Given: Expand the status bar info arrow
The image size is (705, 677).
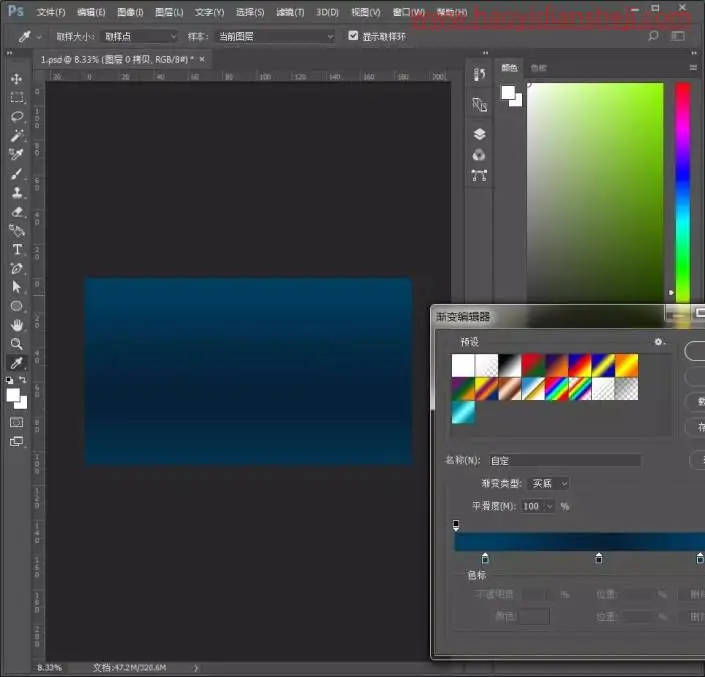Looking at the screenshot, I should [x=196, y=668].
